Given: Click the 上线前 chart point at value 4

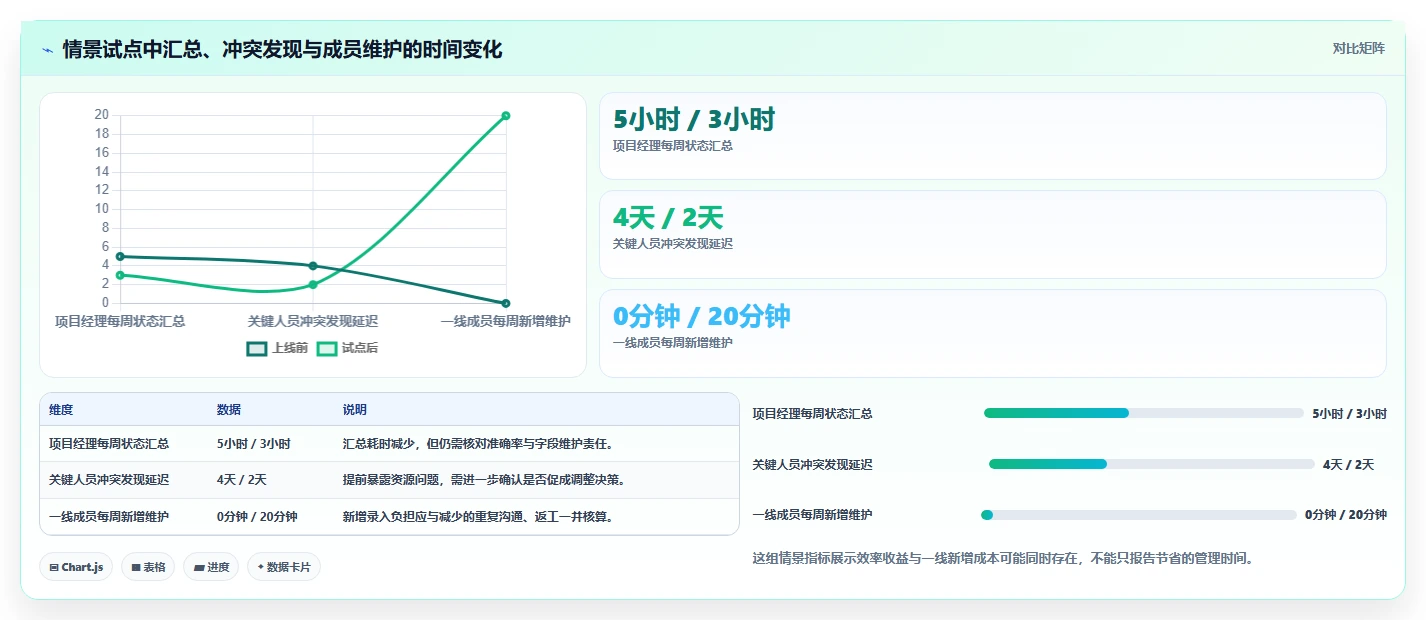Looking at the screenshot, I should [313, 266].
